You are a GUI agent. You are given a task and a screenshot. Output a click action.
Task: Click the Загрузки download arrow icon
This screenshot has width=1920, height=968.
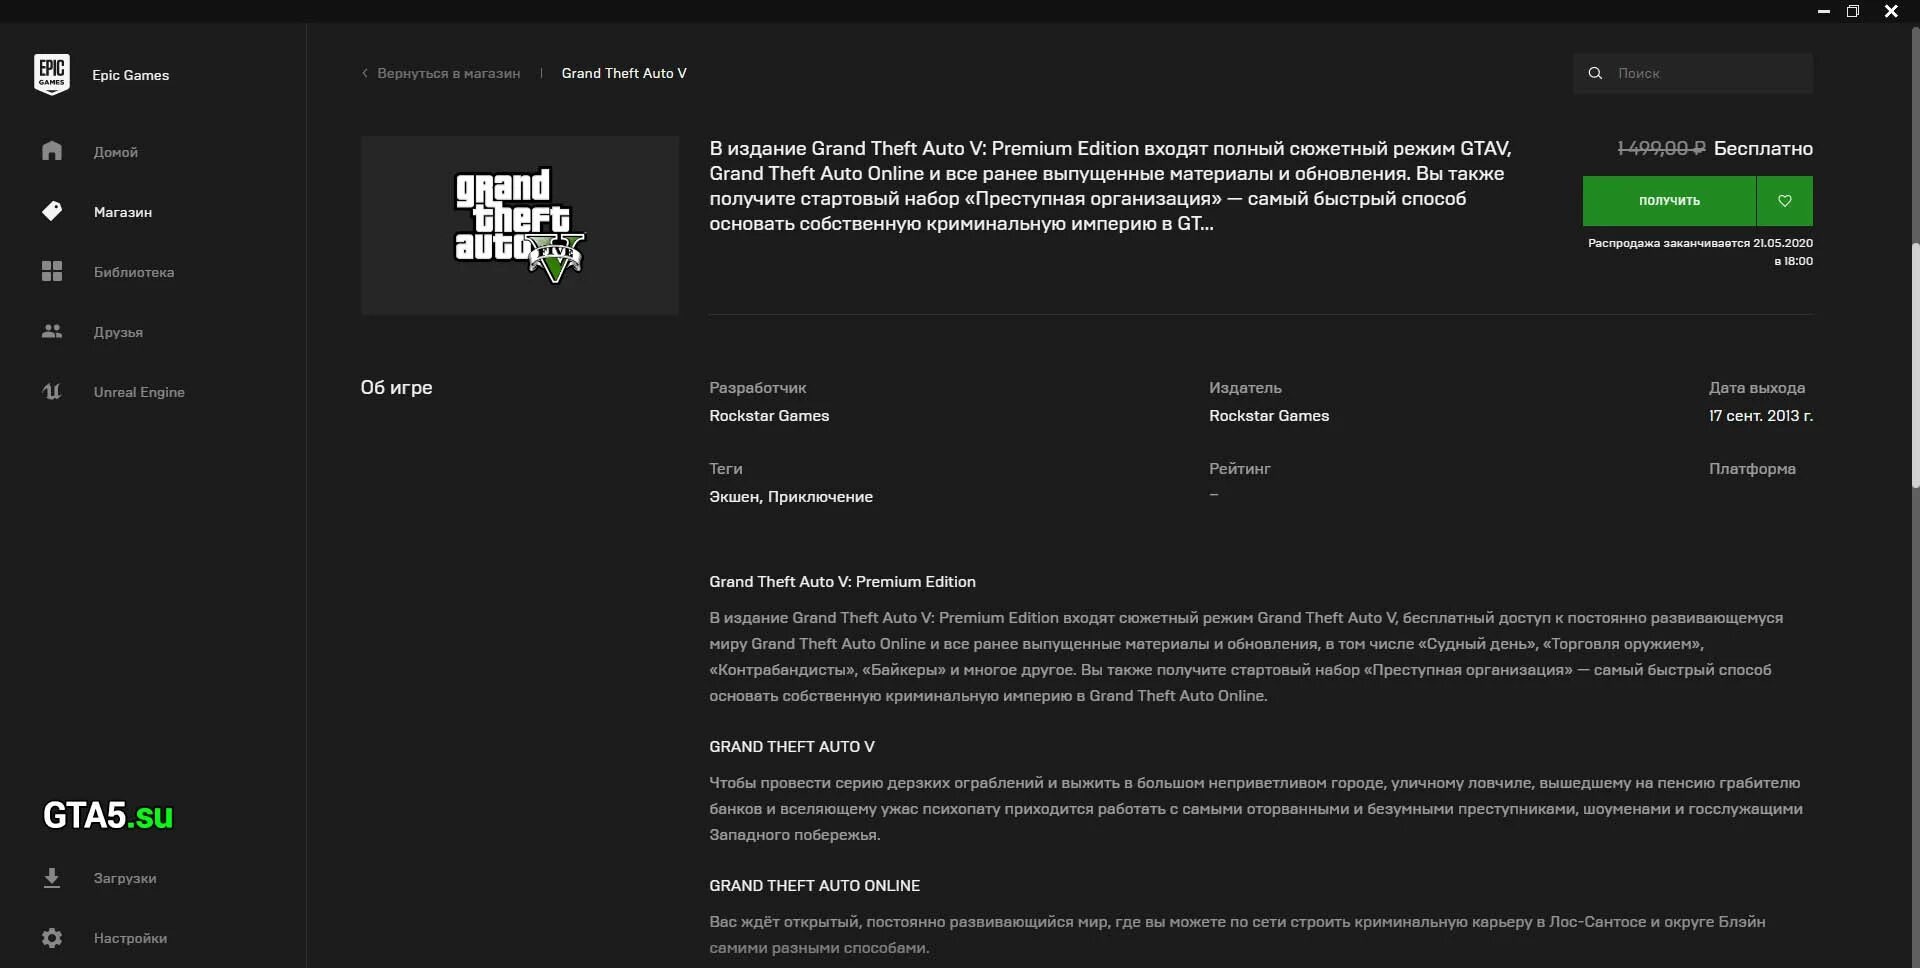(x=52, y=878)
